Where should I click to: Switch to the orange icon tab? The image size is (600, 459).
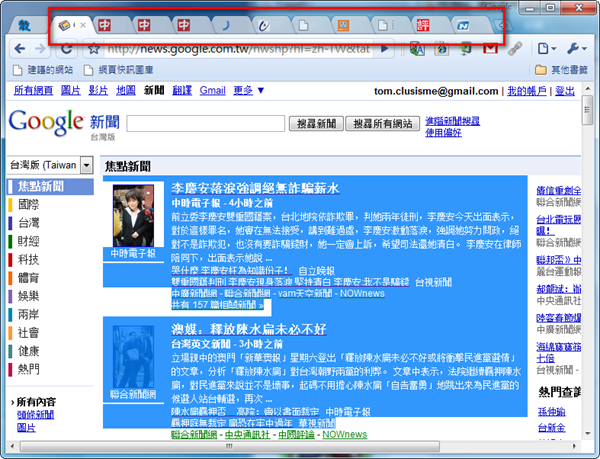click(x=343, y=26)
